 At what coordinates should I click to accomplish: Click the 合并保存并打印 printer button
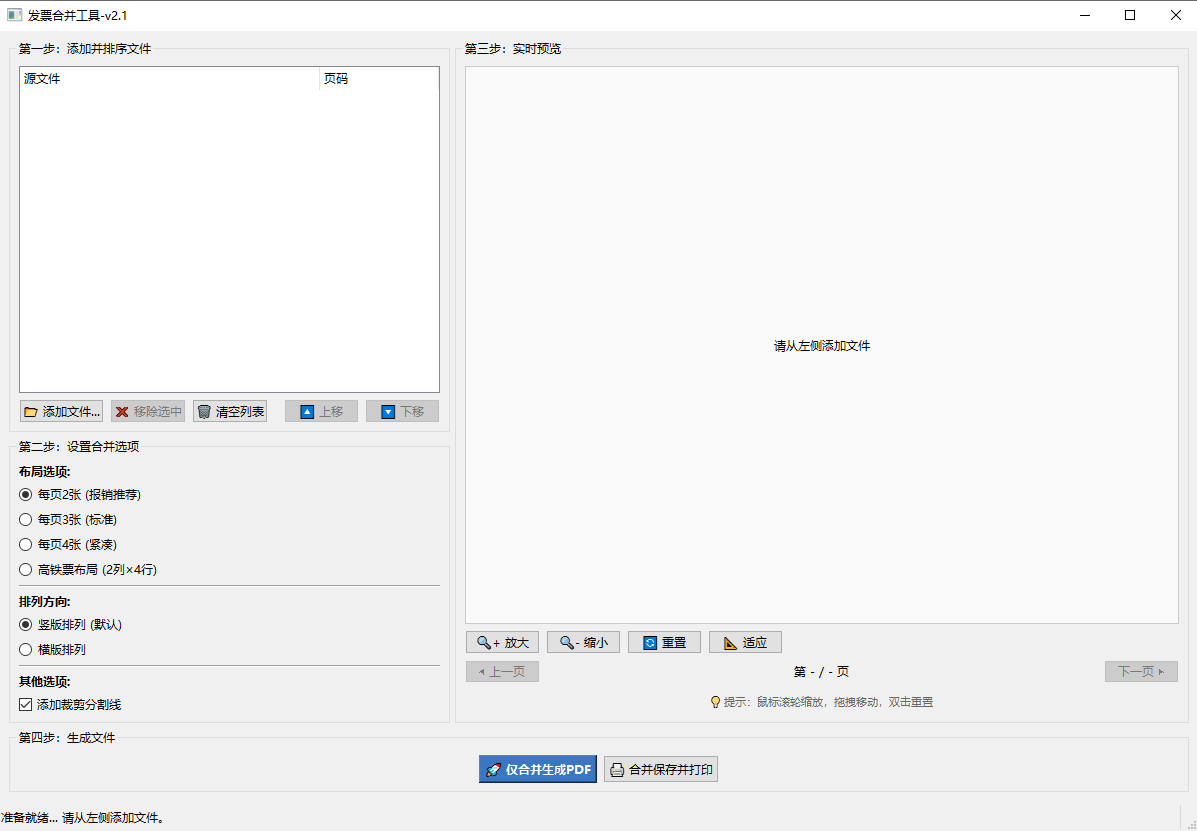click(661, 769)
